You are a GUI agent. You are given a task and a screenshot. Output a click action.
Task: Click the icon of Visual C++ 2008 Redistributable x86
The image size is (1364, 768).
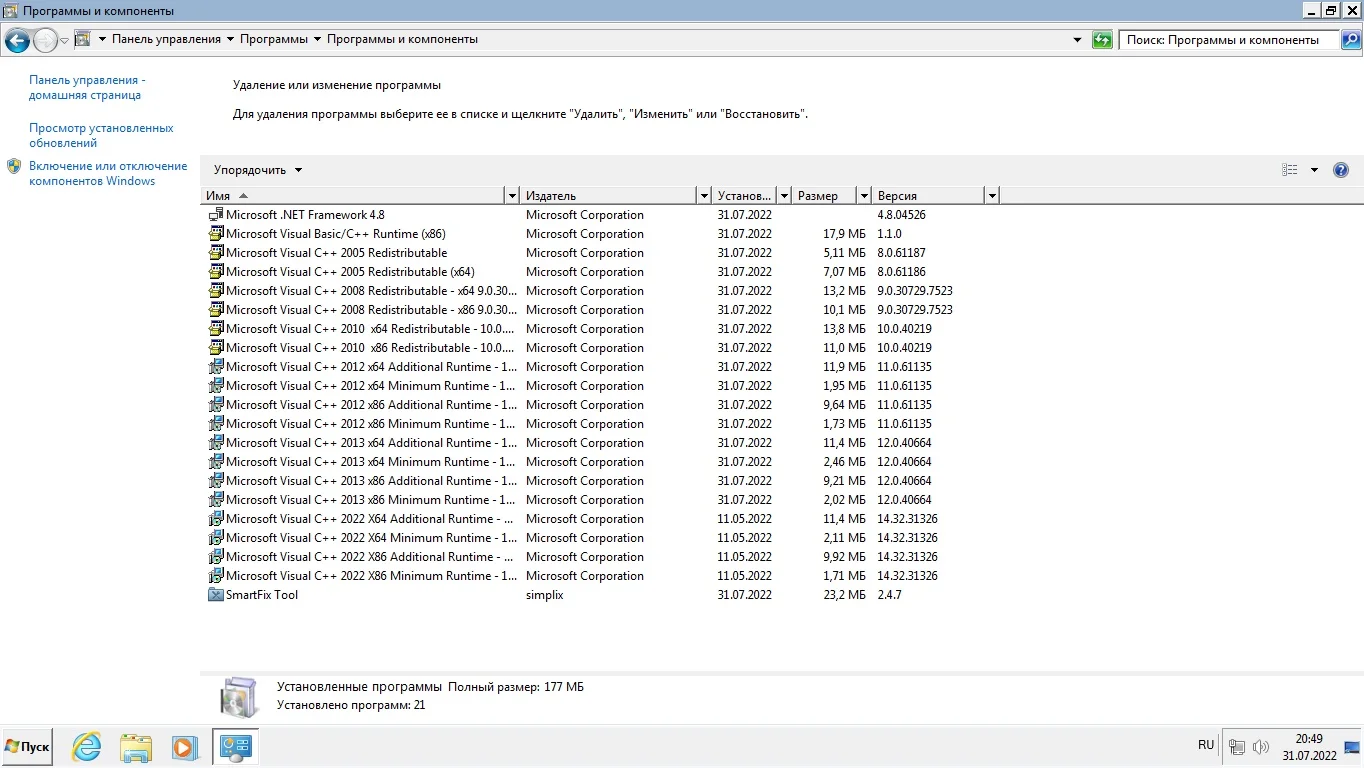pos(215,310)
